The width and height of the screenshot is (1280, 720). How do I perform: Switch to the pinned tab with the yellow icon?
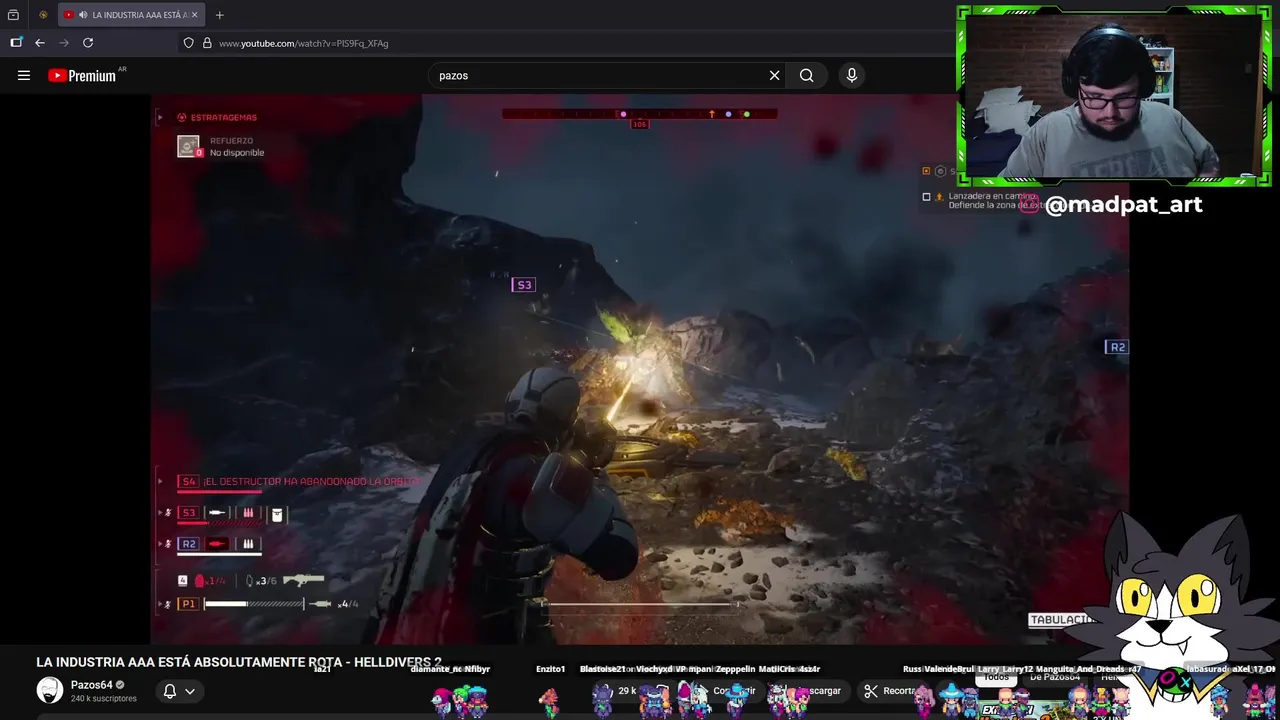click(43, 15)
